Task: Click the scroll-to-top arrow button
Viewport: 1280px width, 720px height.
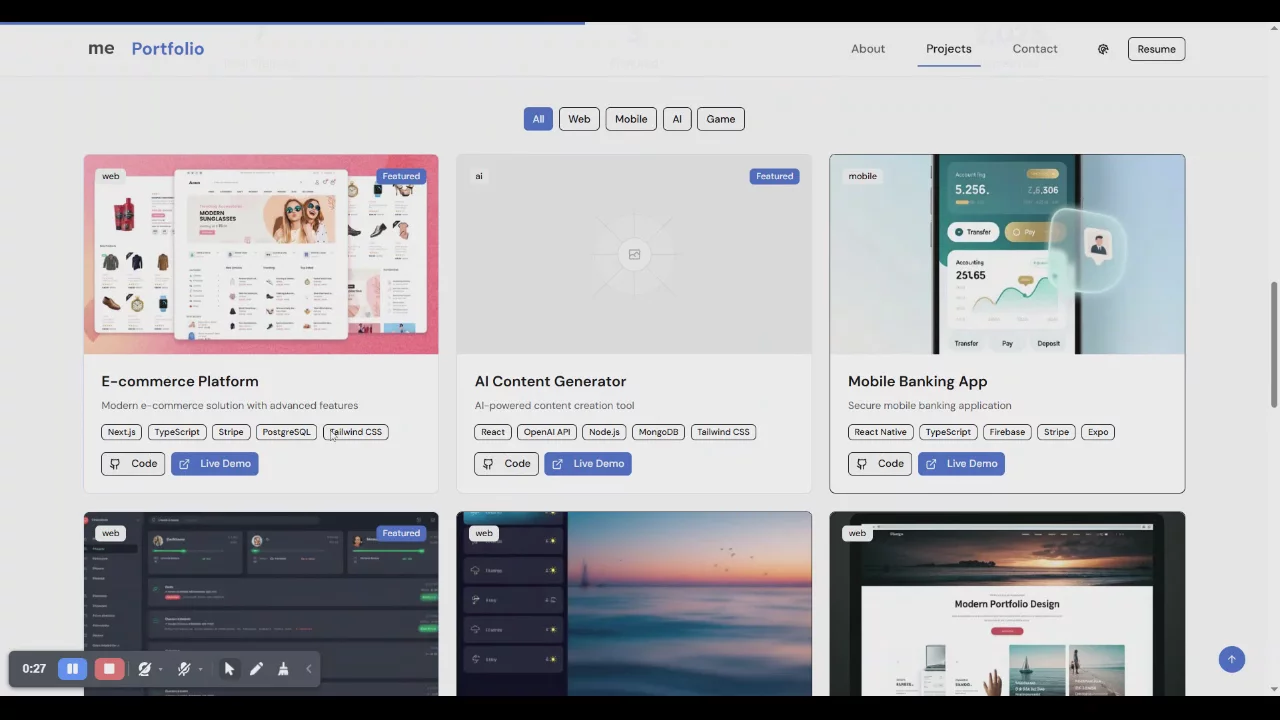Action: click(1231, 659)
